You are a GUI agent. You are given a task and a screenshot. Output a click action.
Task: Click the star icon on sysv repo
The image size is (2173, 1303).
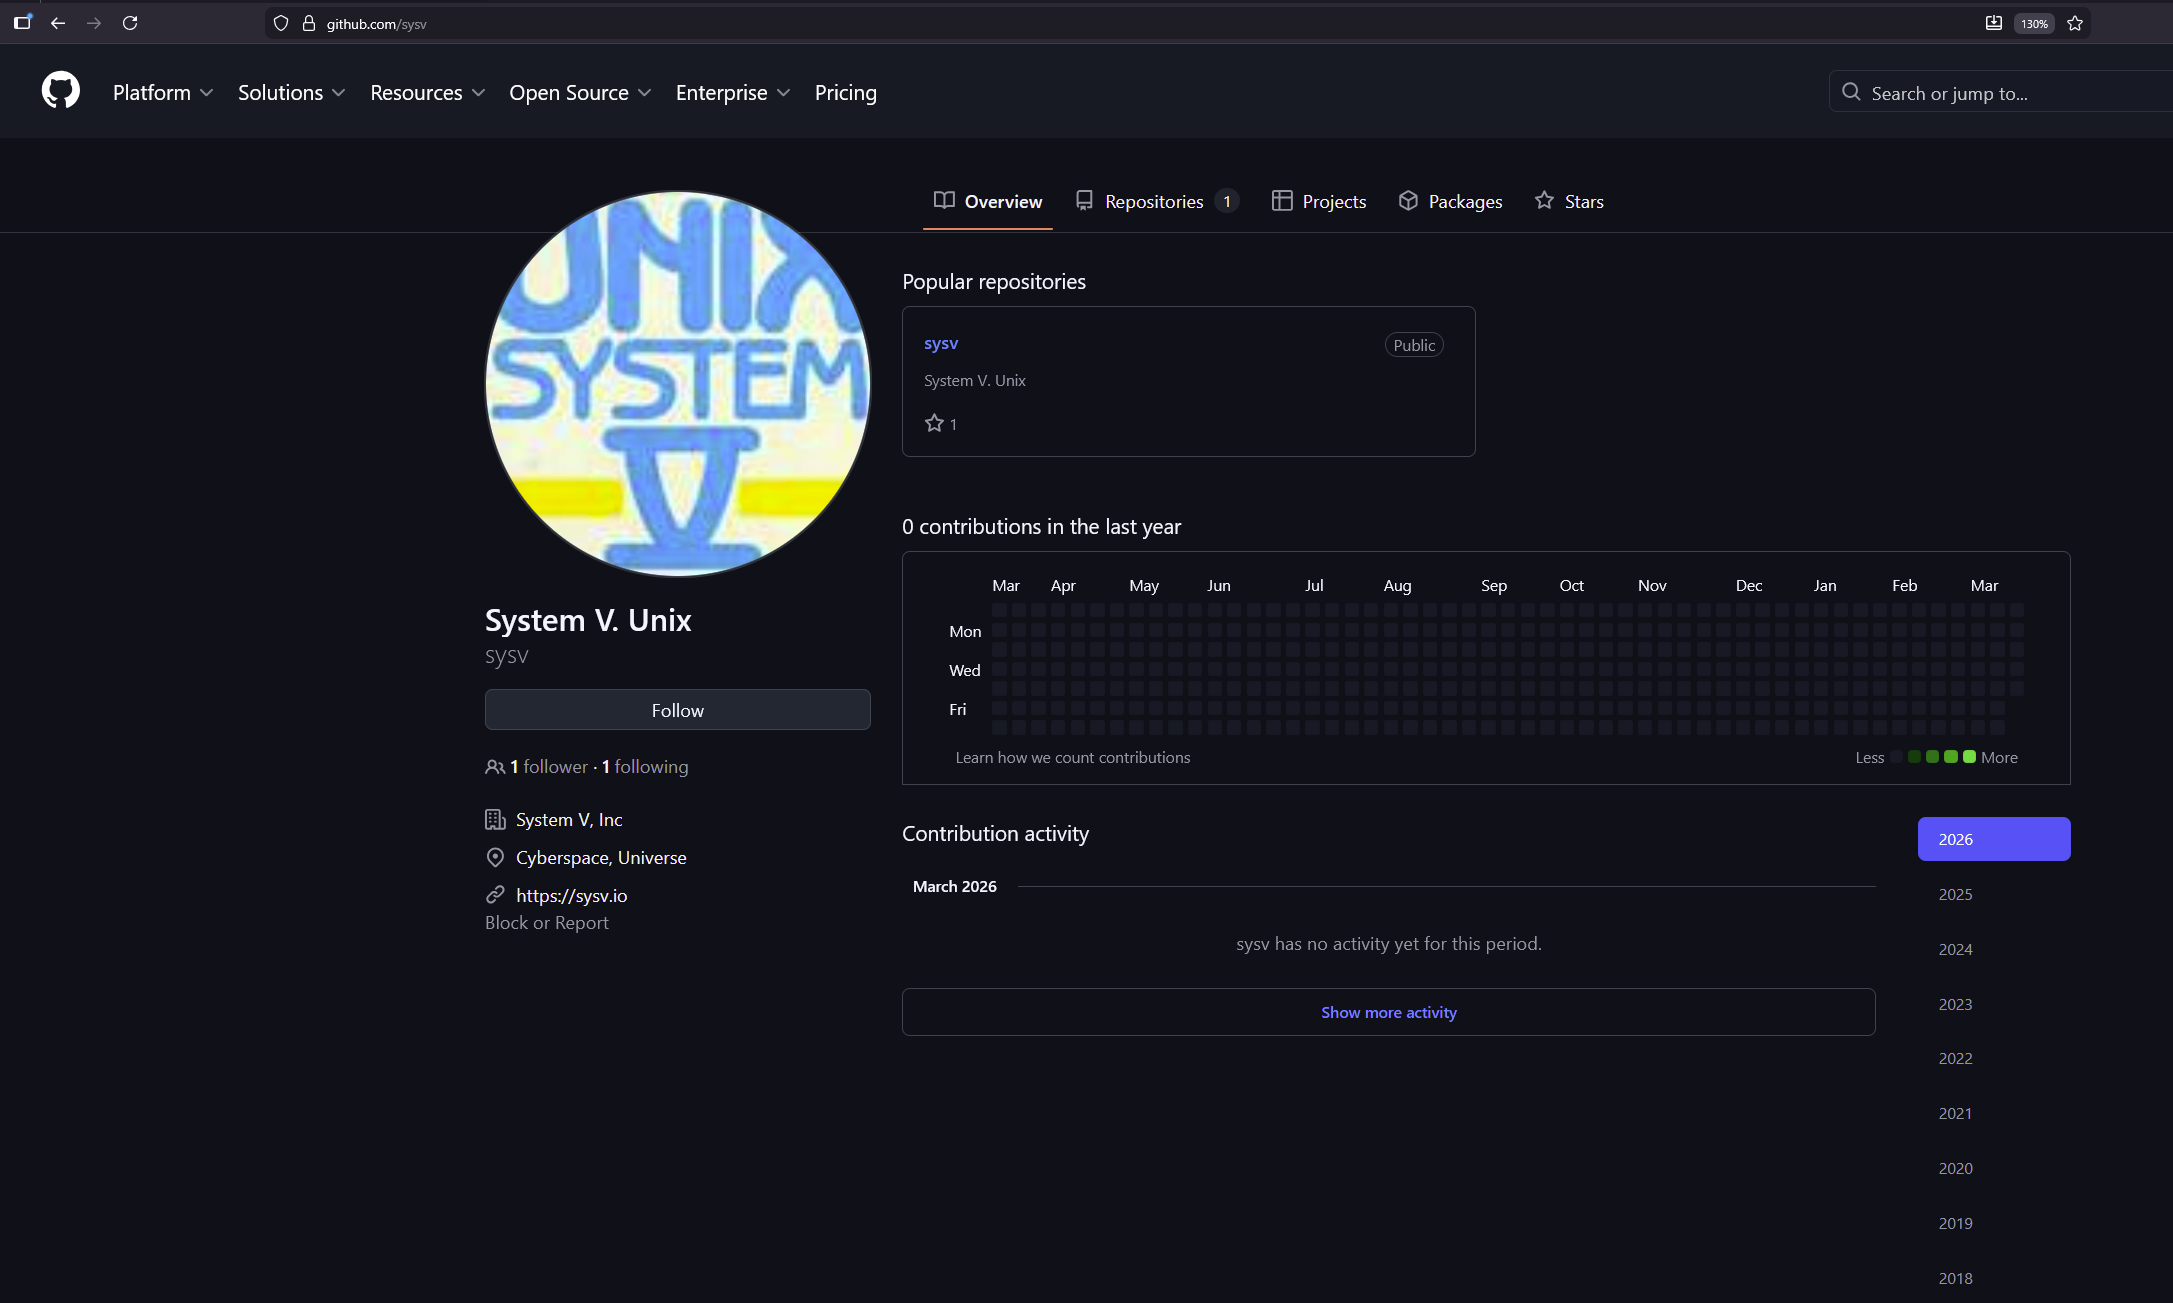[x=934, y=423]
